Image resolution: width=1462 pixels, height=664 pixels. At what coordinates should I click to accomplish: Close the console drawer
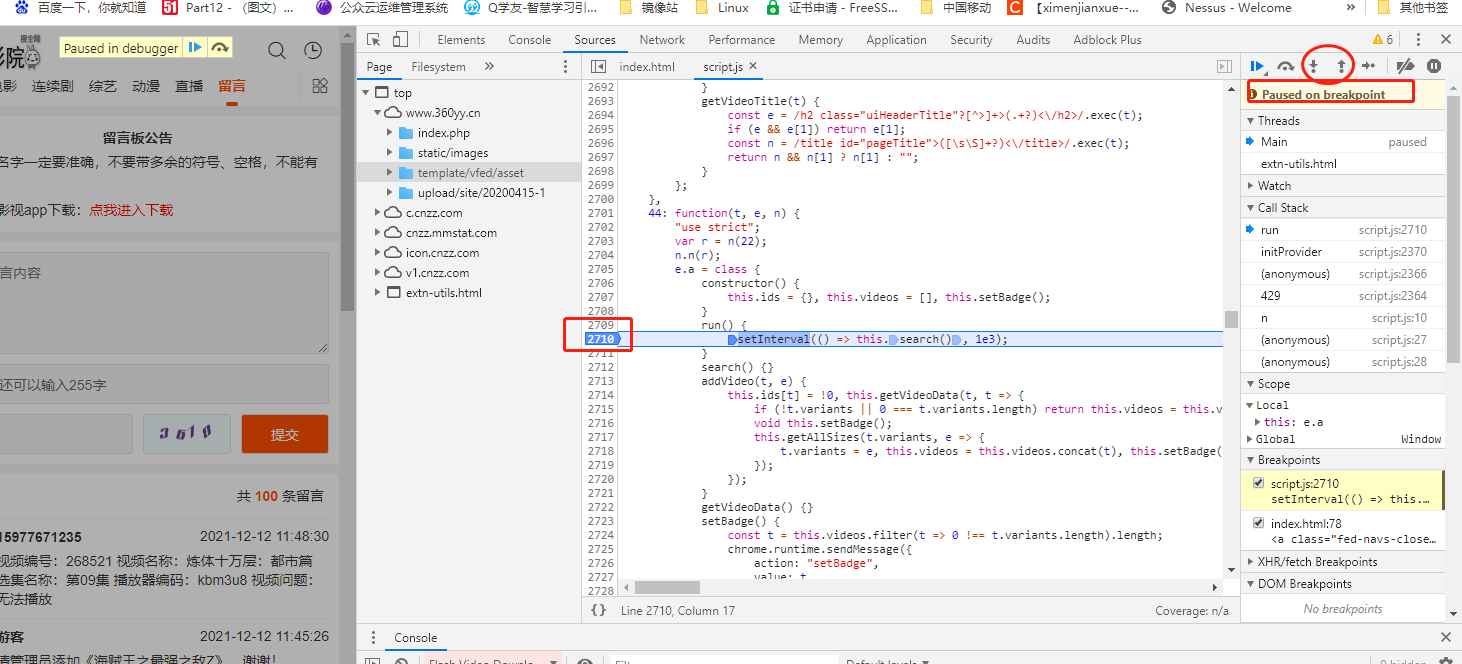pos(1446,638)
